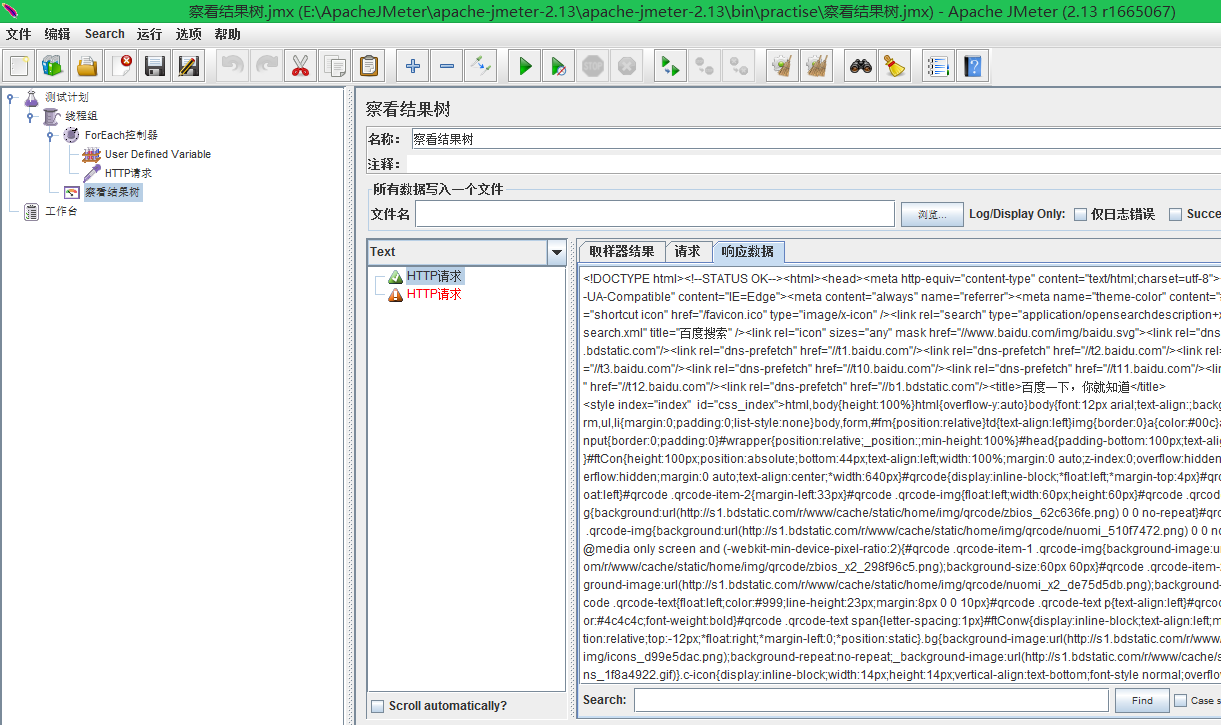Select 线程组 node in tree

click(81, 116)
